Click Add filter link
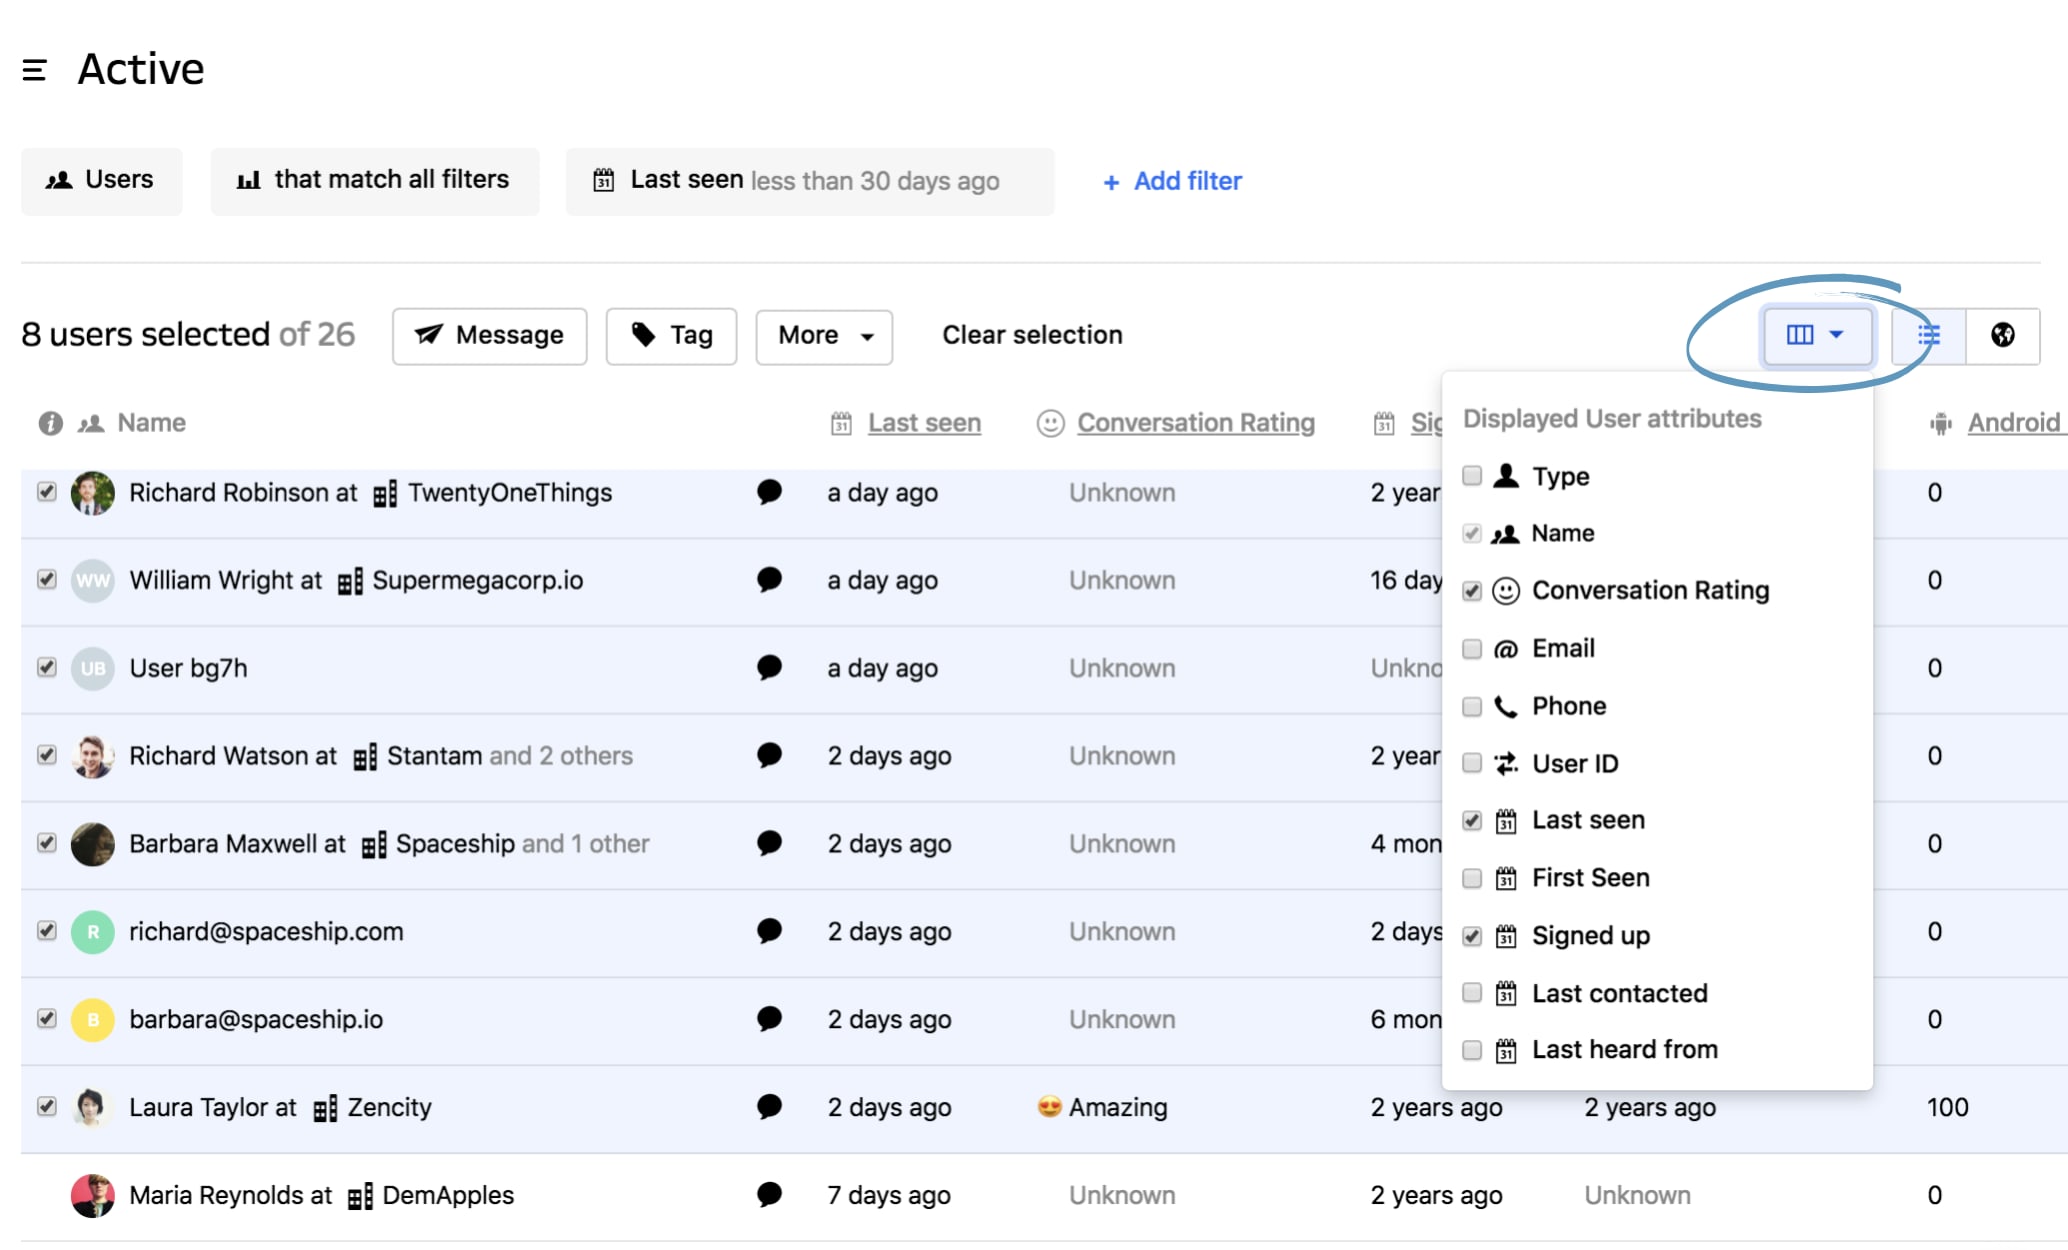 pos(1172,181)
